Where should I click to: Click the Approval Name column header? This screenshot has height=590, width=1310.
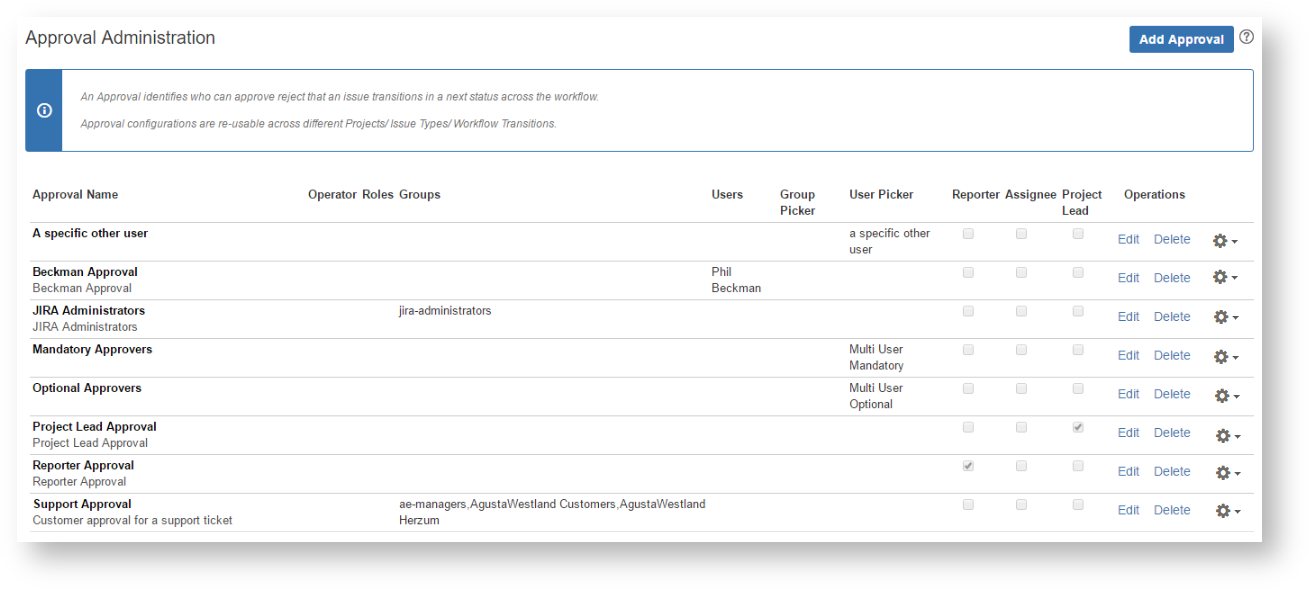[75, 195]
